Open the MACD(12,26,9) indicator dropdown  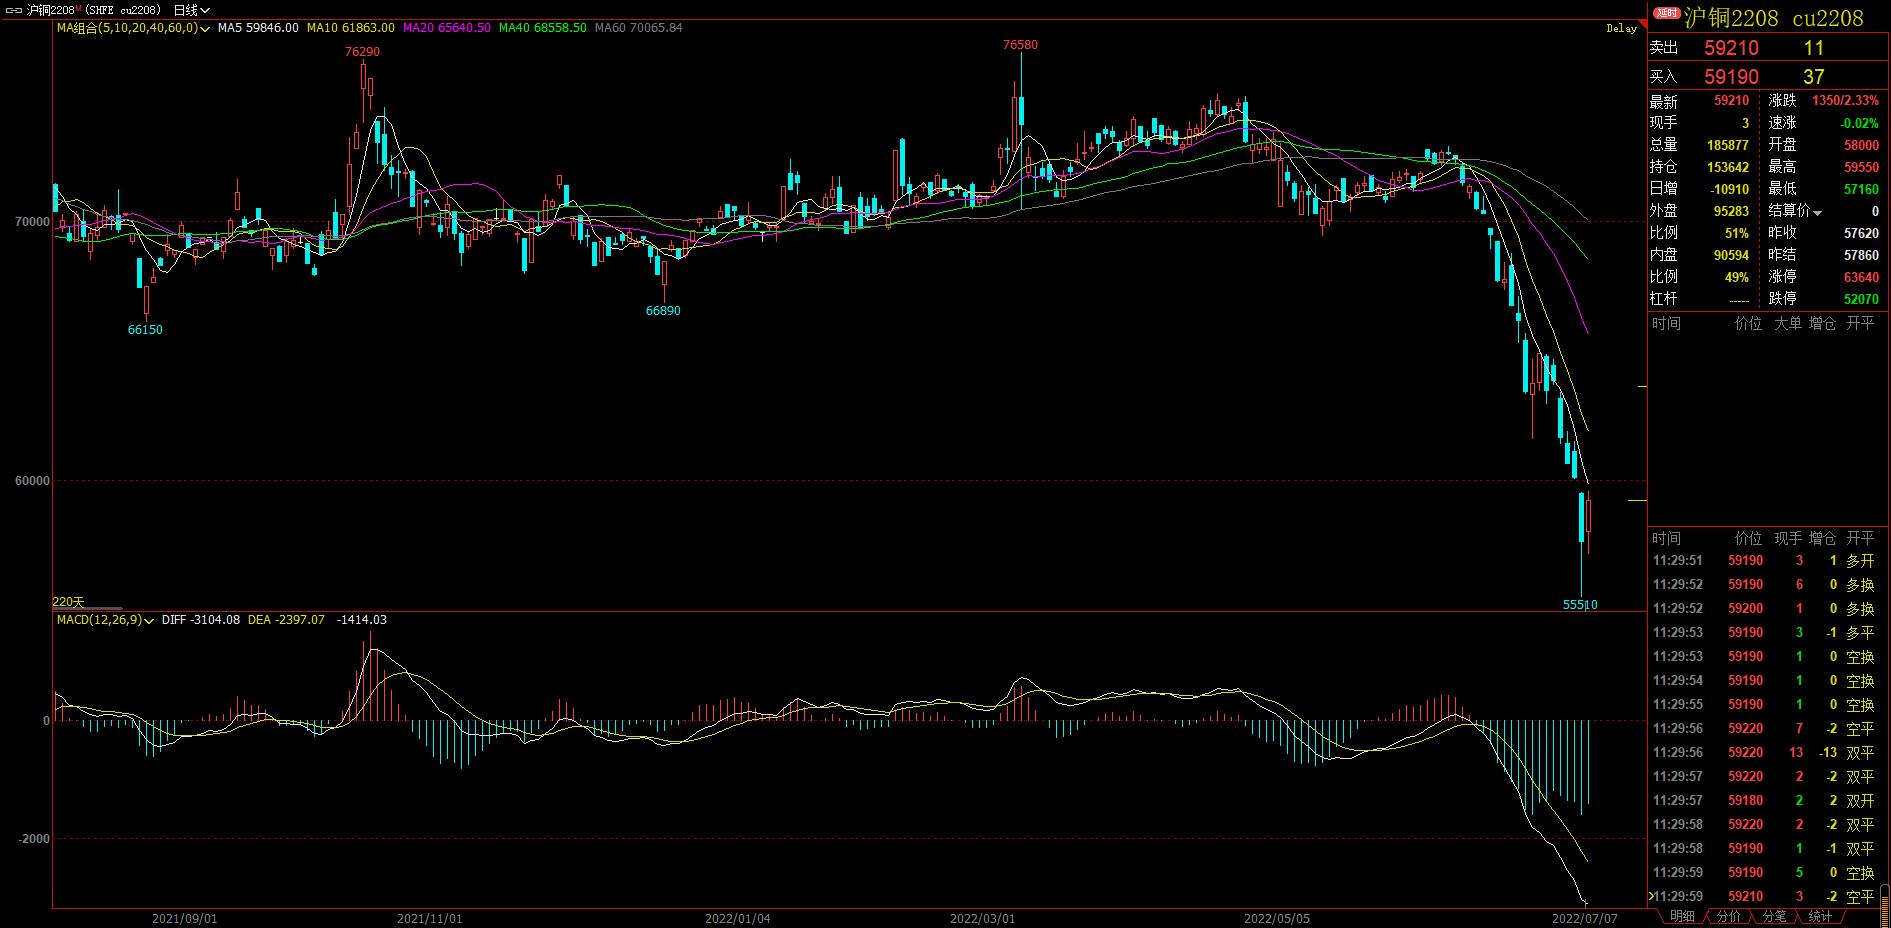click(x=105, y=620)
